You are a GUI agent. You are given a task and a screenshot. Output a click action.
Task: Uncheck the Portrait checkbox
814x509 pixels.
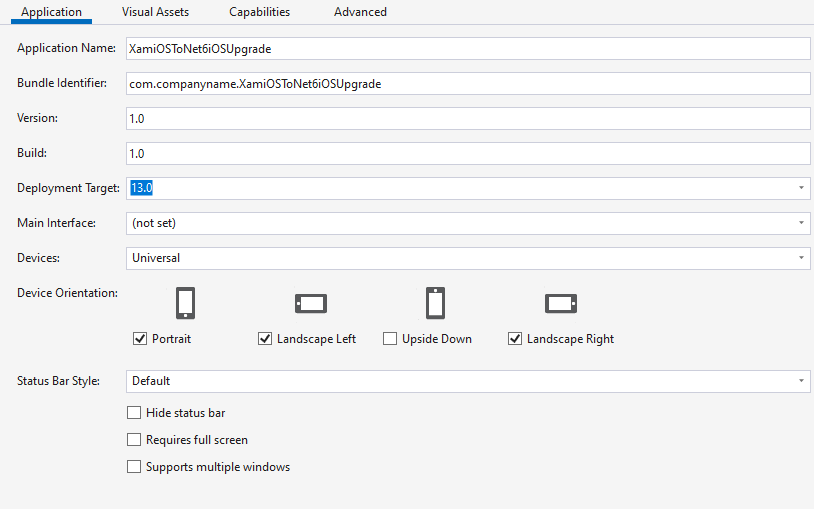pyautogui.click(x=140, y=339)
